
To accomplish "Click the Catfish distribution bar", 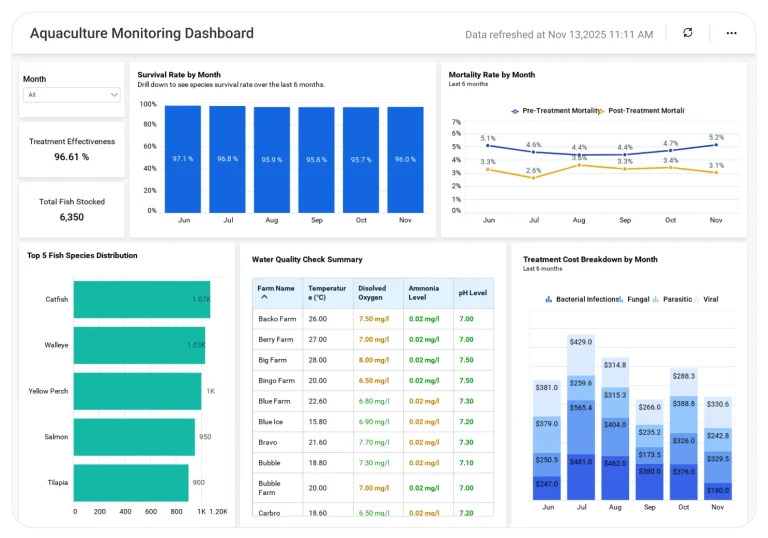I will (142, 299).
